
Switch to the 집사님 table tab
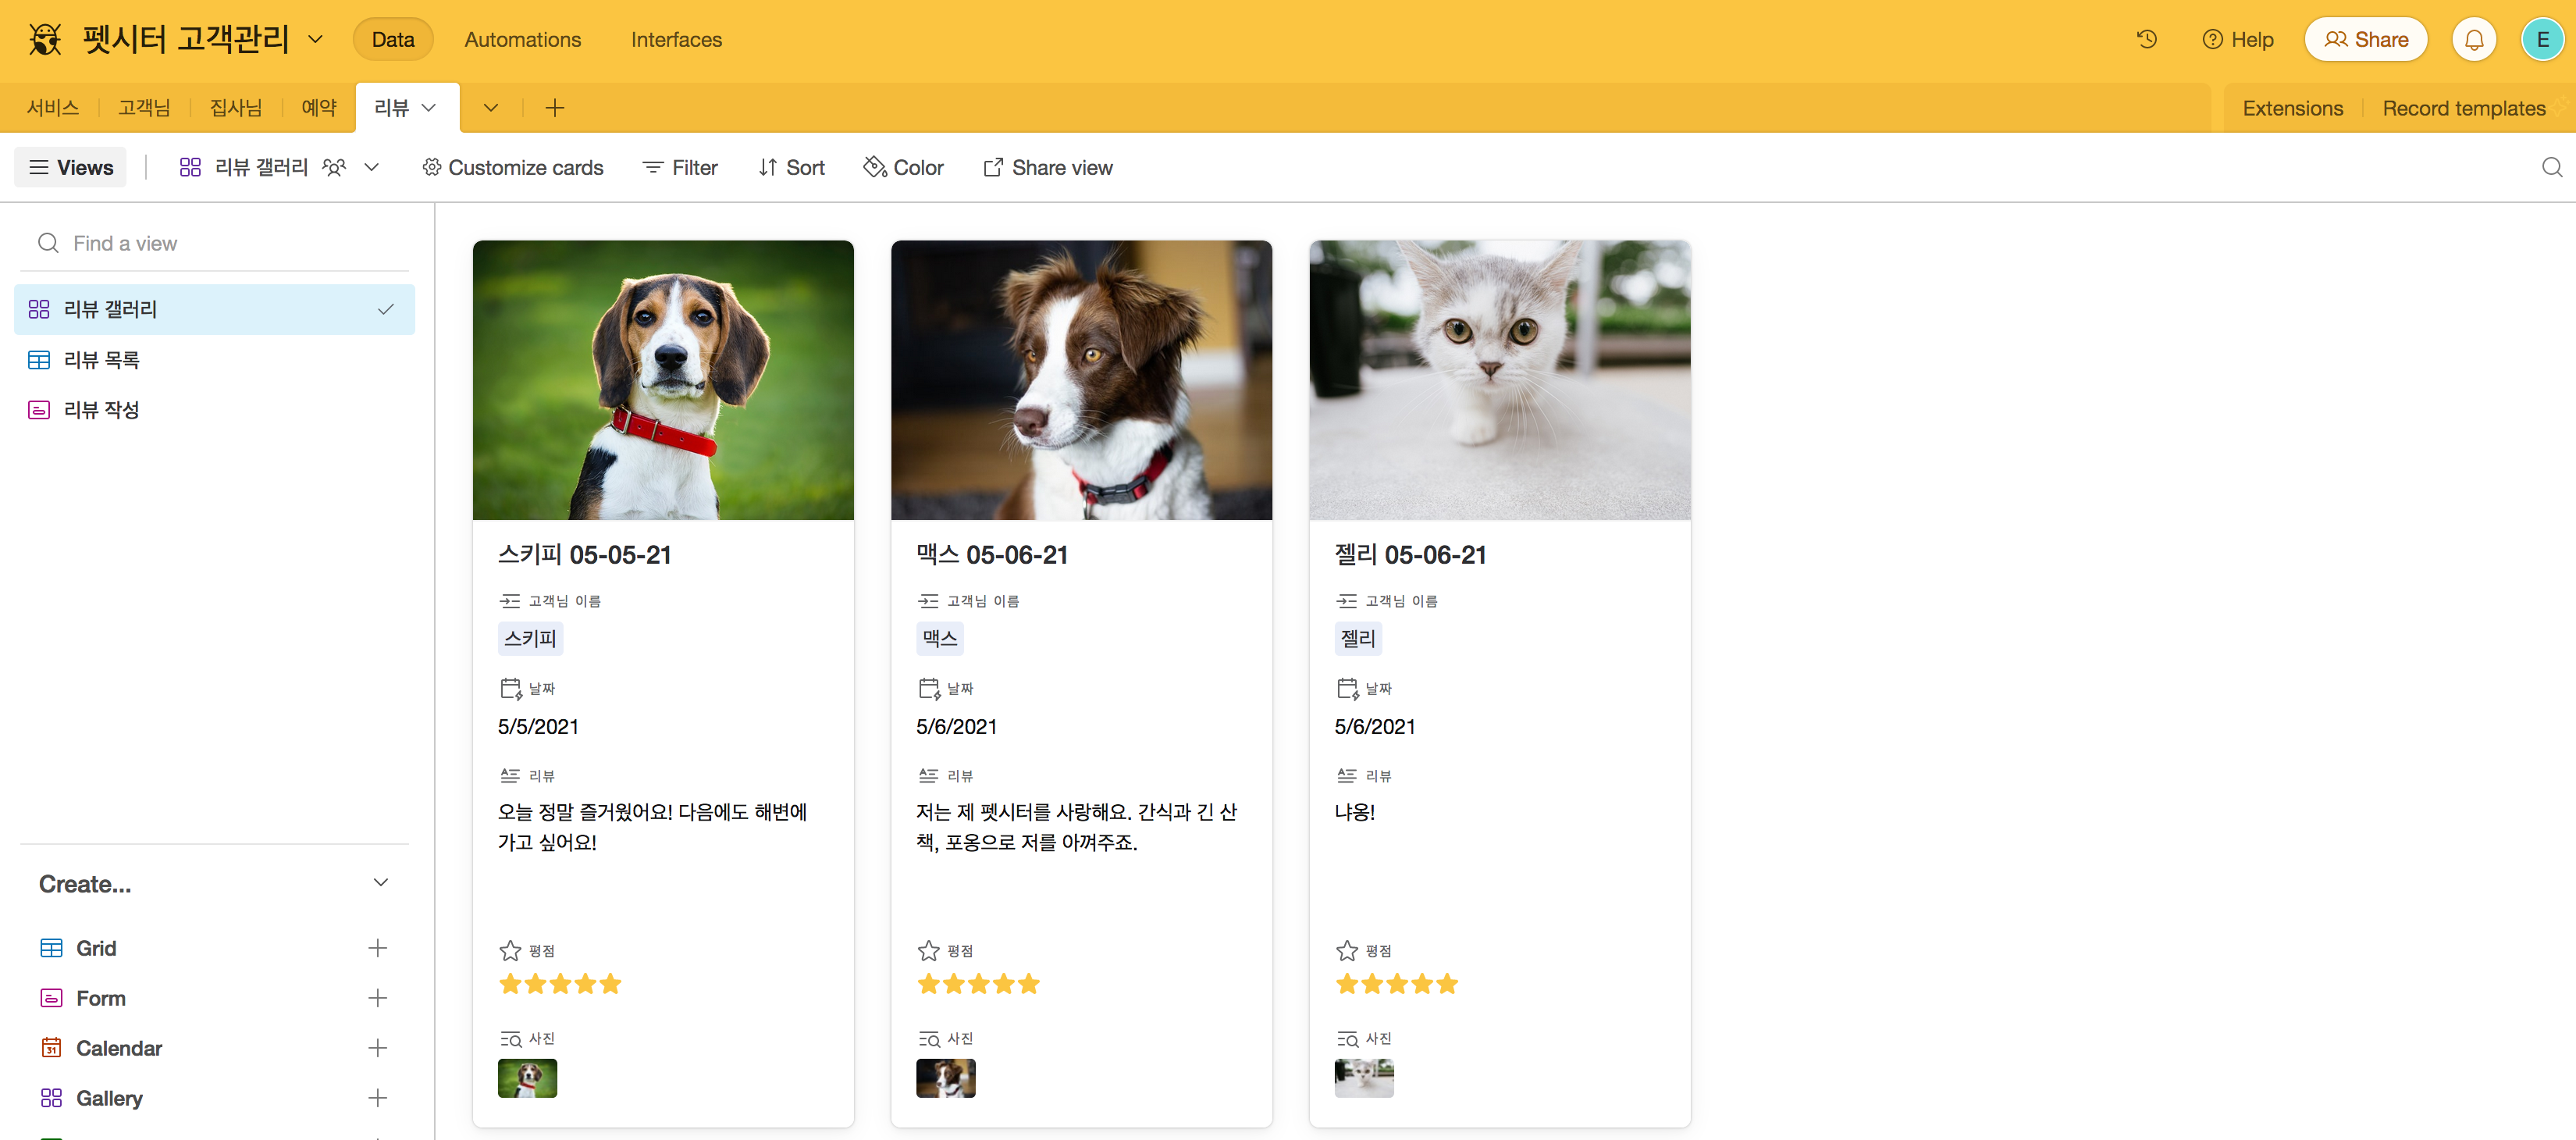236,108
